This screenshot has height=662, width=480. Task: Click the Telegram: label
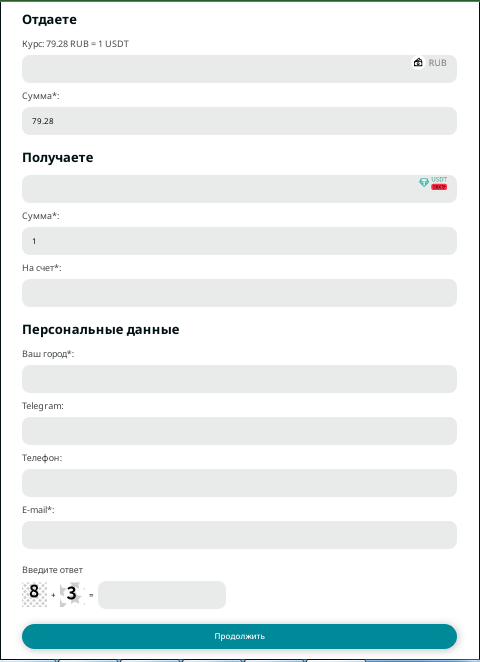click(x=43, y=406)
